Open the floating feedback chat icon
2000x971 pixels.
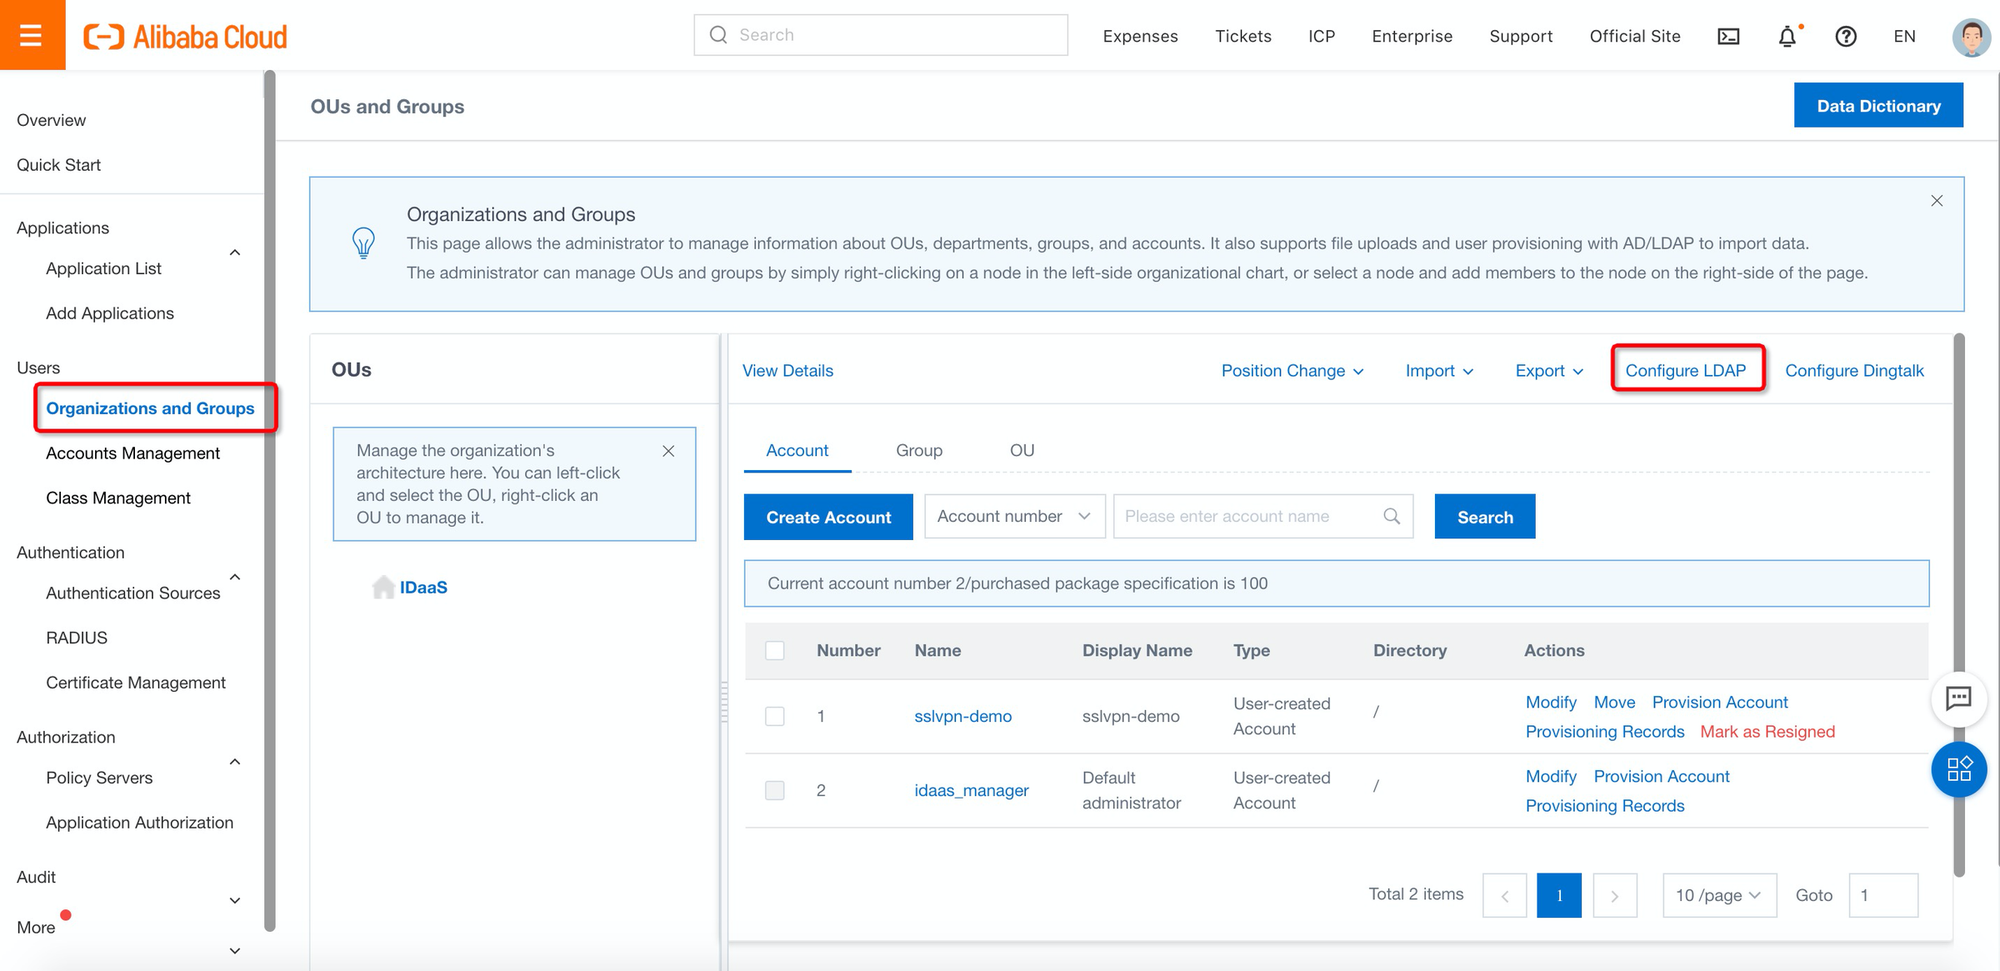pyautogui.click(x=1959, y=700)
